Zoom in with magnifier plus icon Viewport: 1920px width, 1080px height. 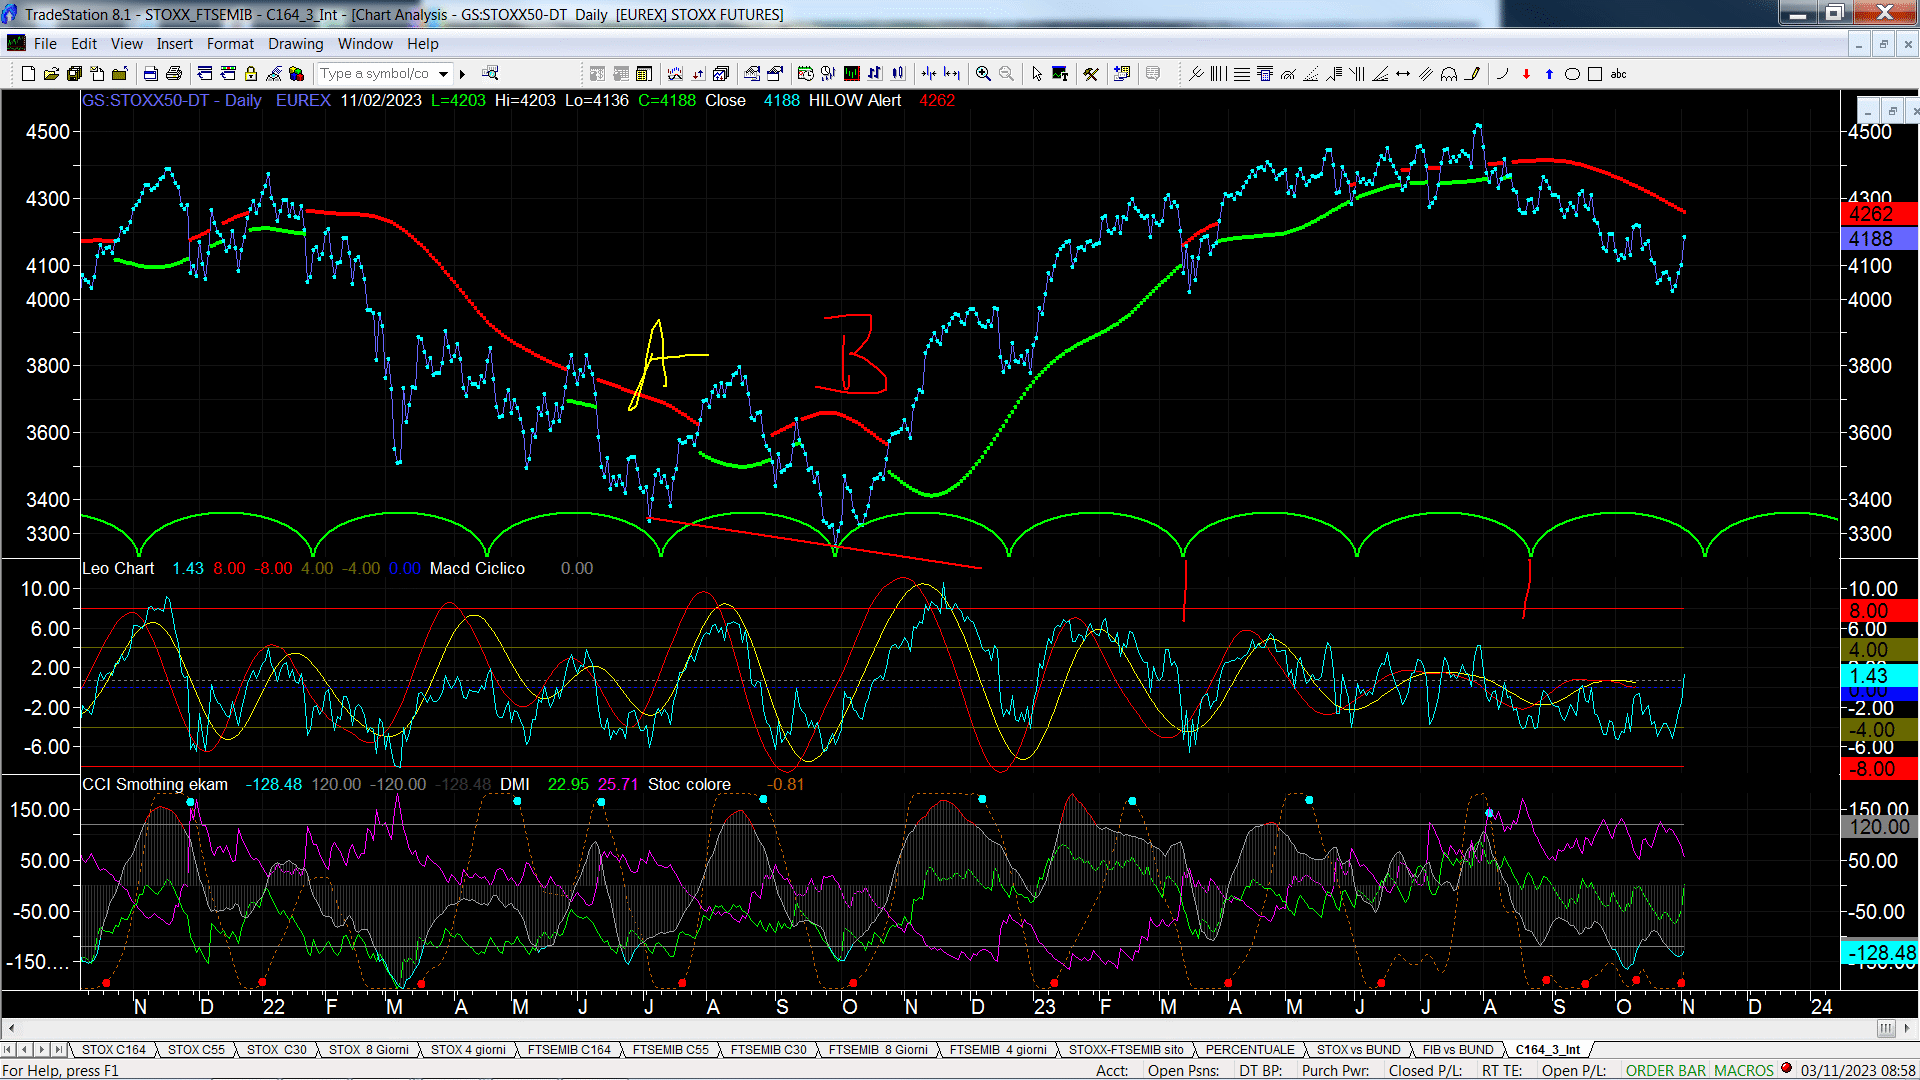point(983,74)
